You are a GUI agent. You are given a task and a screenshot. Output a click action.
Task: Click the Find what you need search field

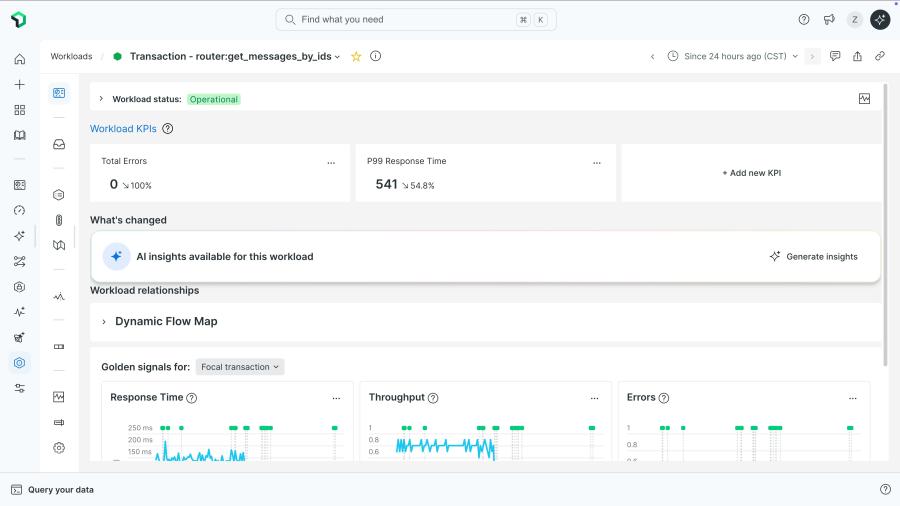pos(416,20)
